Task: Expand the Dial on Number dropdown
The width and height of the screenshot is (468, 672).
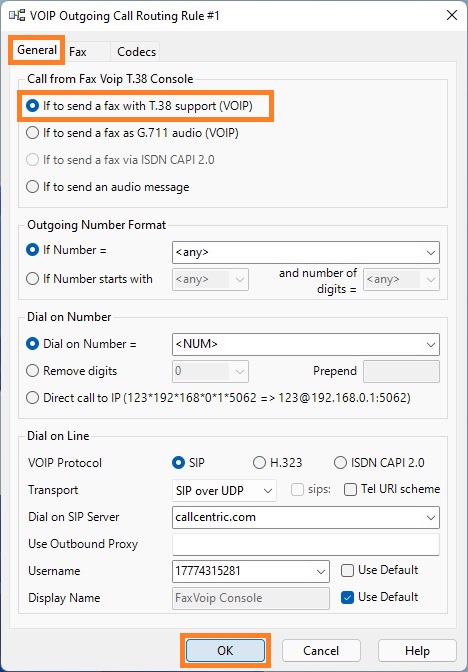Action: tap(431, 344)
